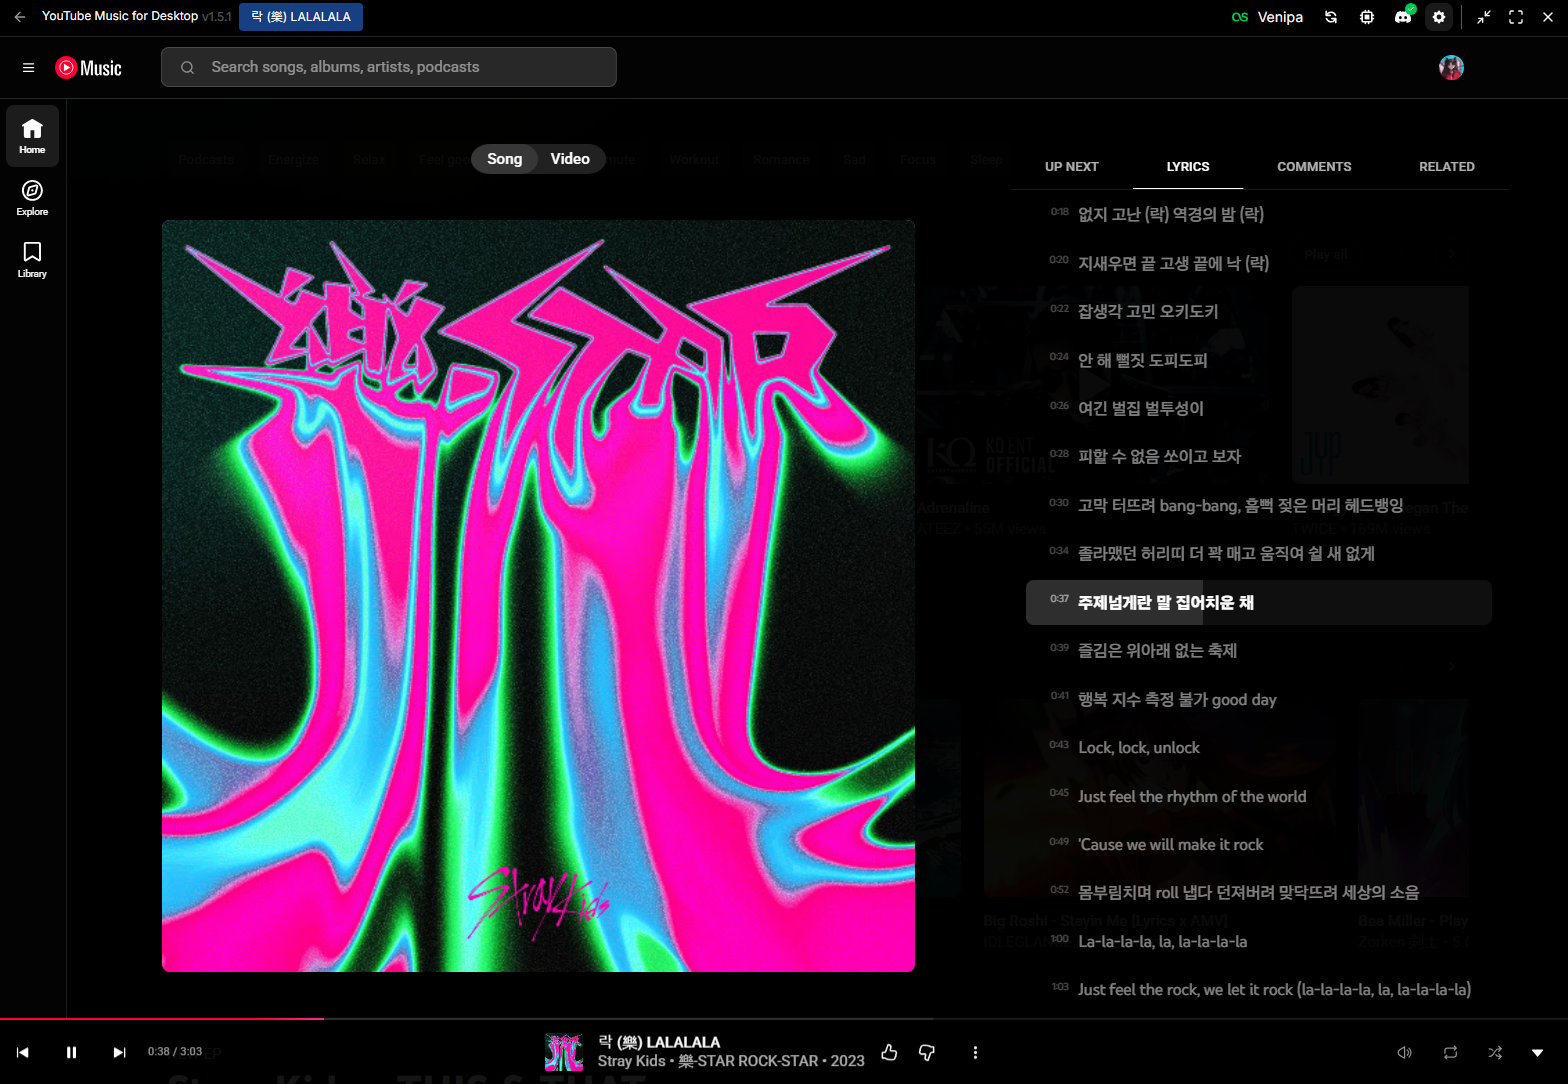Open app settings gear
1568x1084 pixels.
pos(1439,17)
